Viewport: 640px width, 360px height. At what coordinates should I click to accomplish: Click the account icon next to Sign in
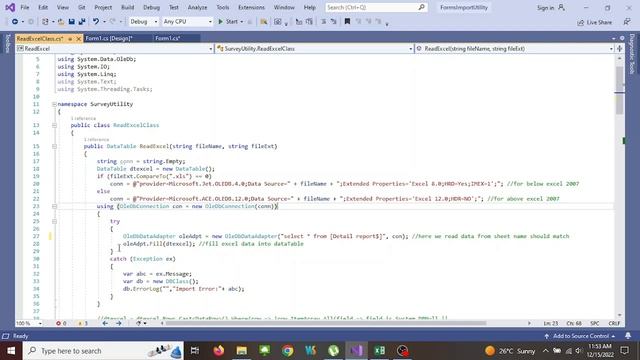562,7
